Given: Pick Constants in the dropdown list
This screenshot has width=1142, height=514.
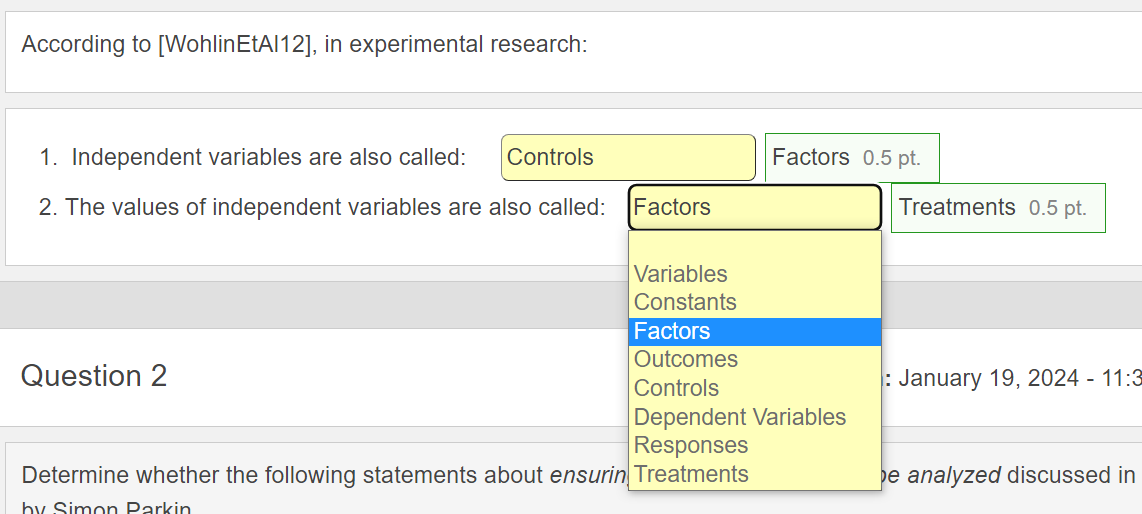Looking at the screenshot, I should point(685,302).
